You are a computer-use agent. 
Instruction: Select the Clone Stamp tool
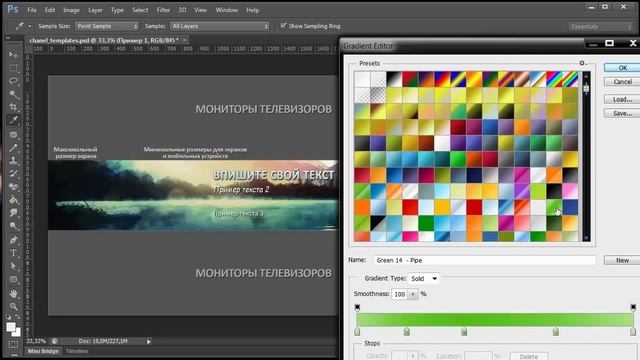click(13, 160)
